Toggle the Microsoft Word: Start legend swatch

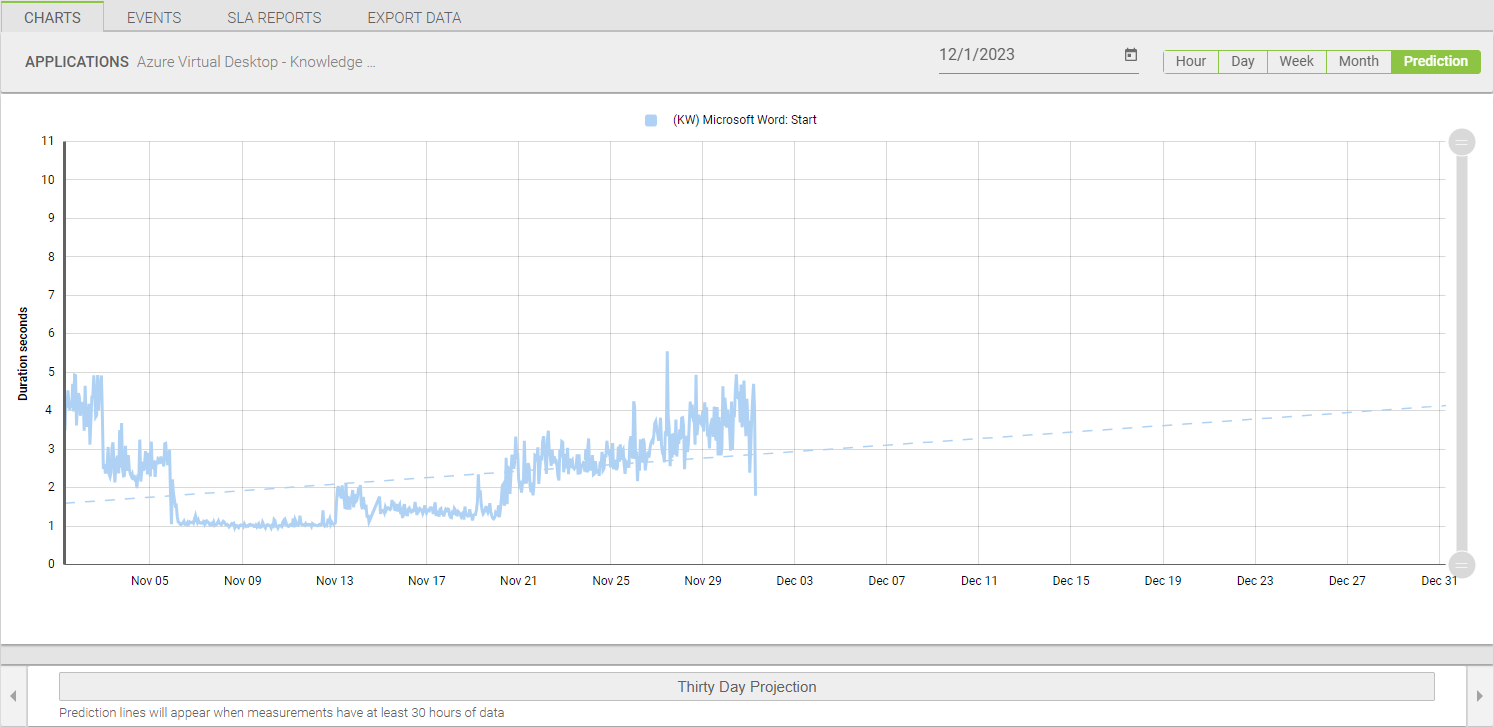point(651,120)
